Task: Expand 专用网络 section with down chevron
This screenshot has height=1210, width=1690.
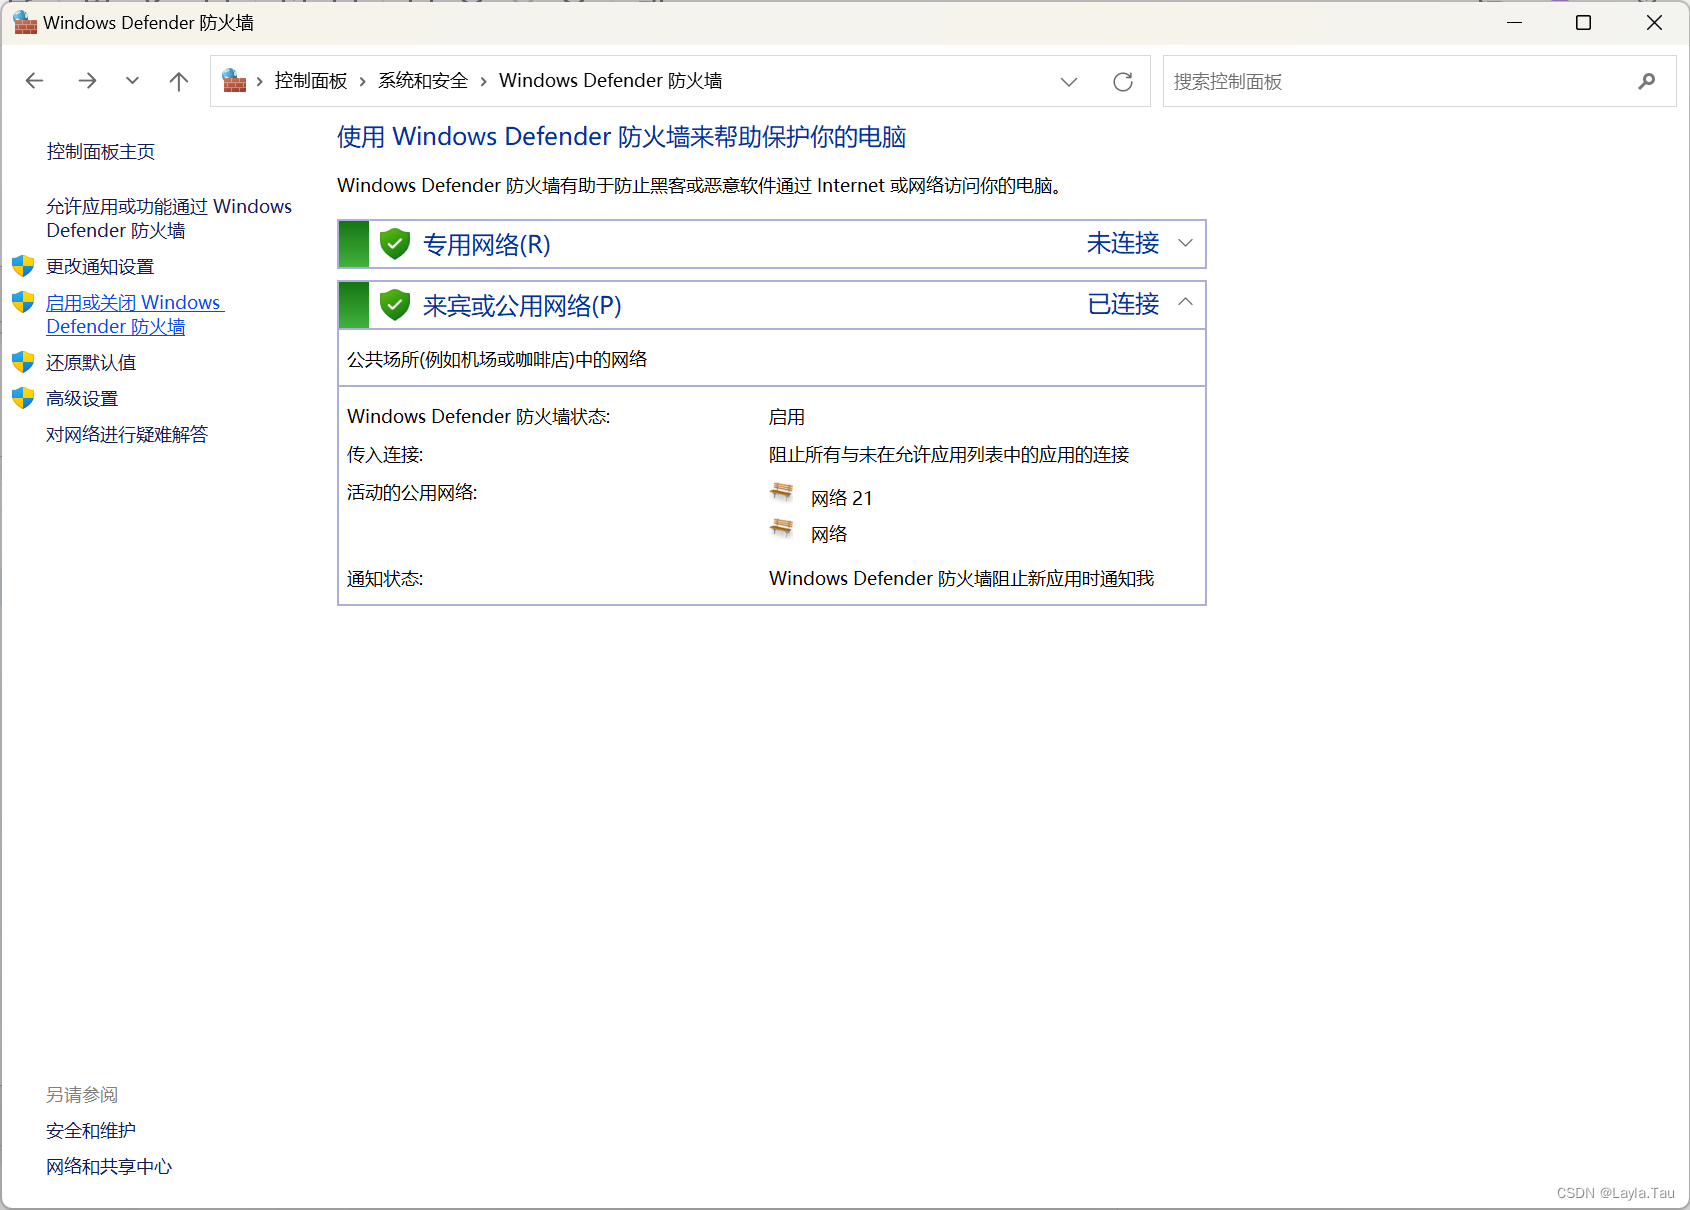Action: coord(1185,243)
